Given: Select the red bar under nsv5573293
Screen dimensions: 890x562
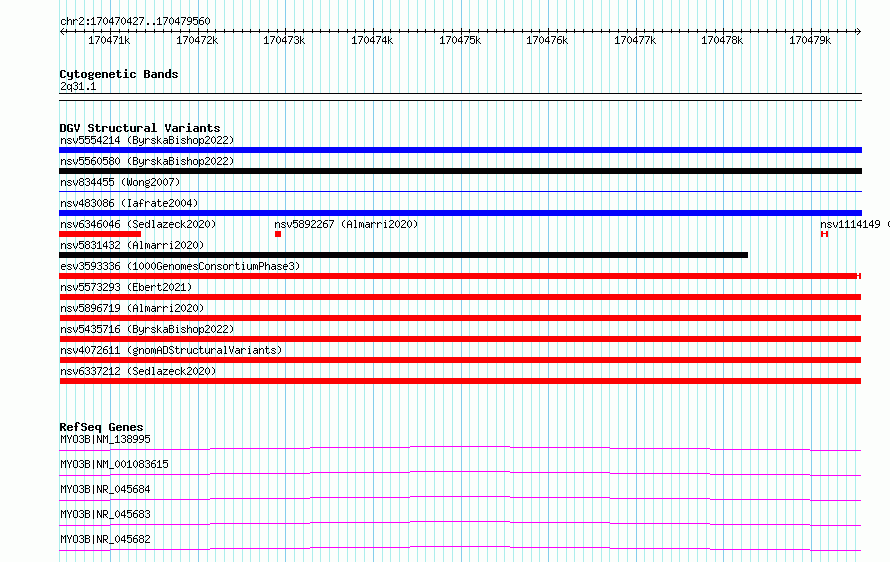Looking at the screenshot, I should click(x=460, y=297).
